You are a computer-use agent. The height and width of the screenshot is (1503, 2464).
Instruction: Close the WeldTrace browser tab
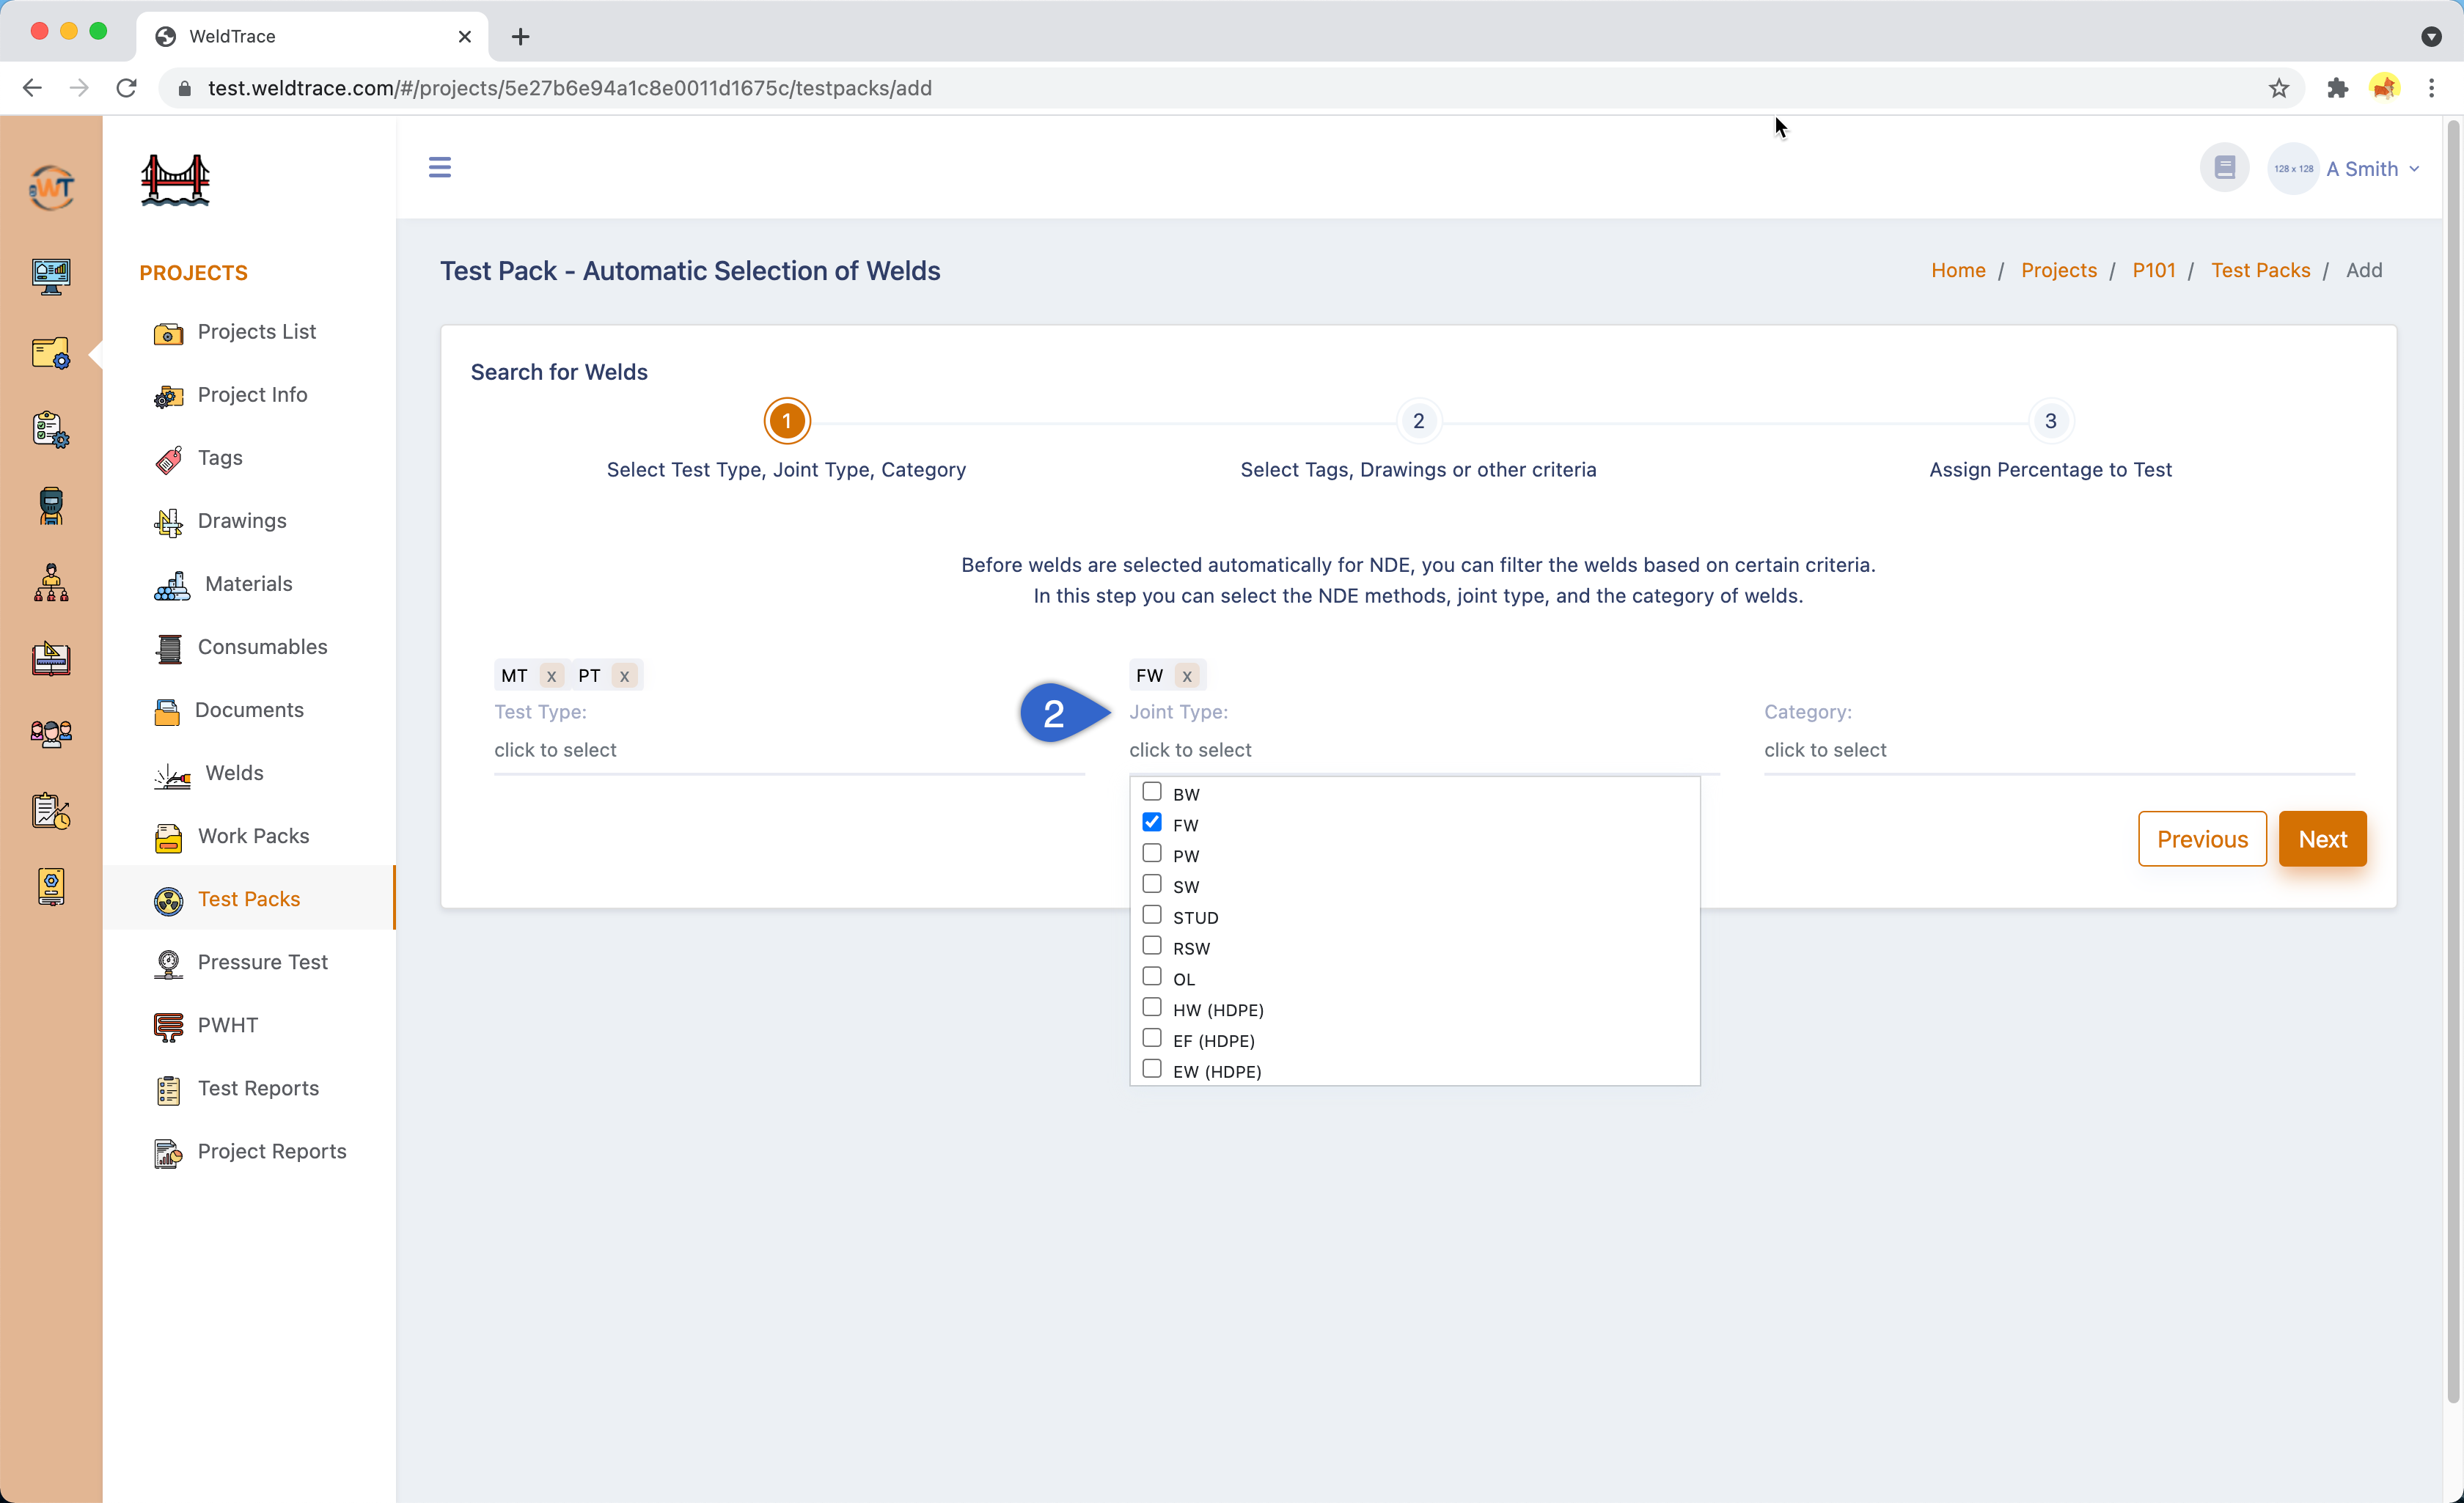(x=465, y=36)
